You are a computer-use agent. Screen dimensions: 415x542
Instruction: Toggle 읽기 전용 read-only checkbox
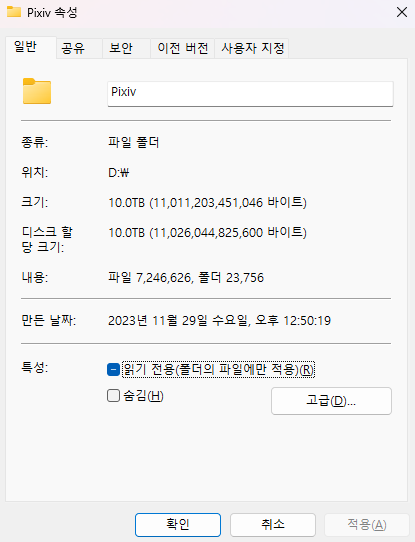tap(113, 370)
